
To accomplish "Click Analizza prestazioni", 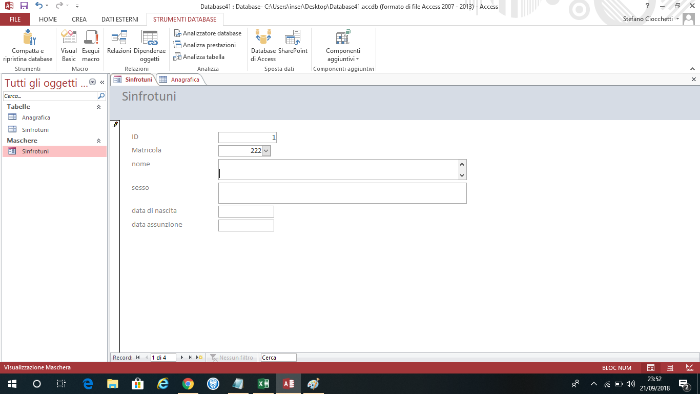I will coord(204,45).
